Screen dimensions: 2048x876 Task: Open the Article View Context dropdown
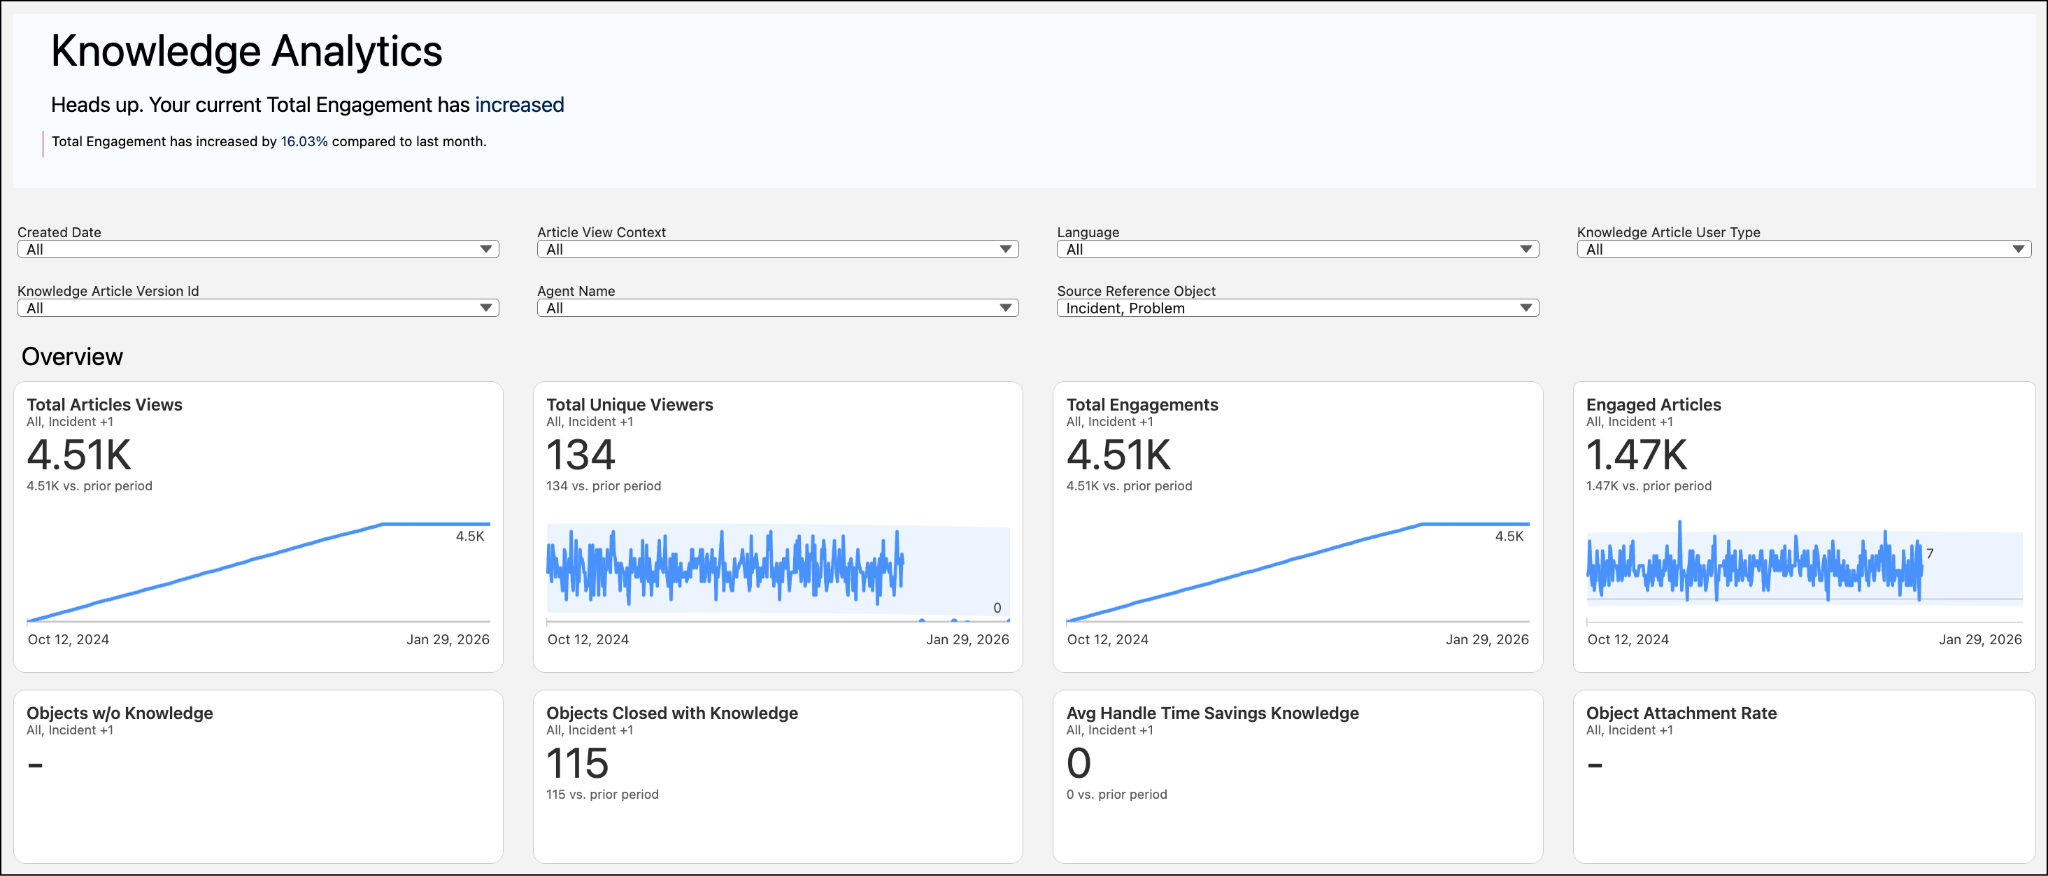click(x=778, y=249)
